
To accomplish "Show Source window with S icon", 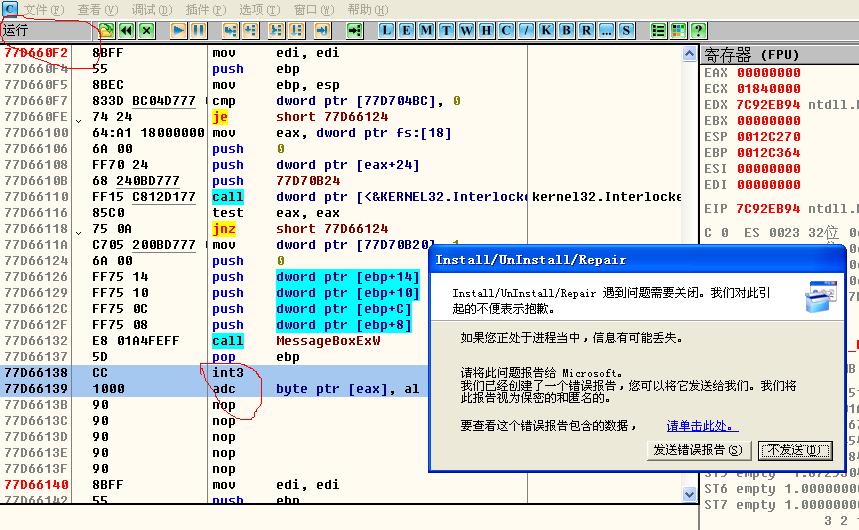I will click(626, 30).
